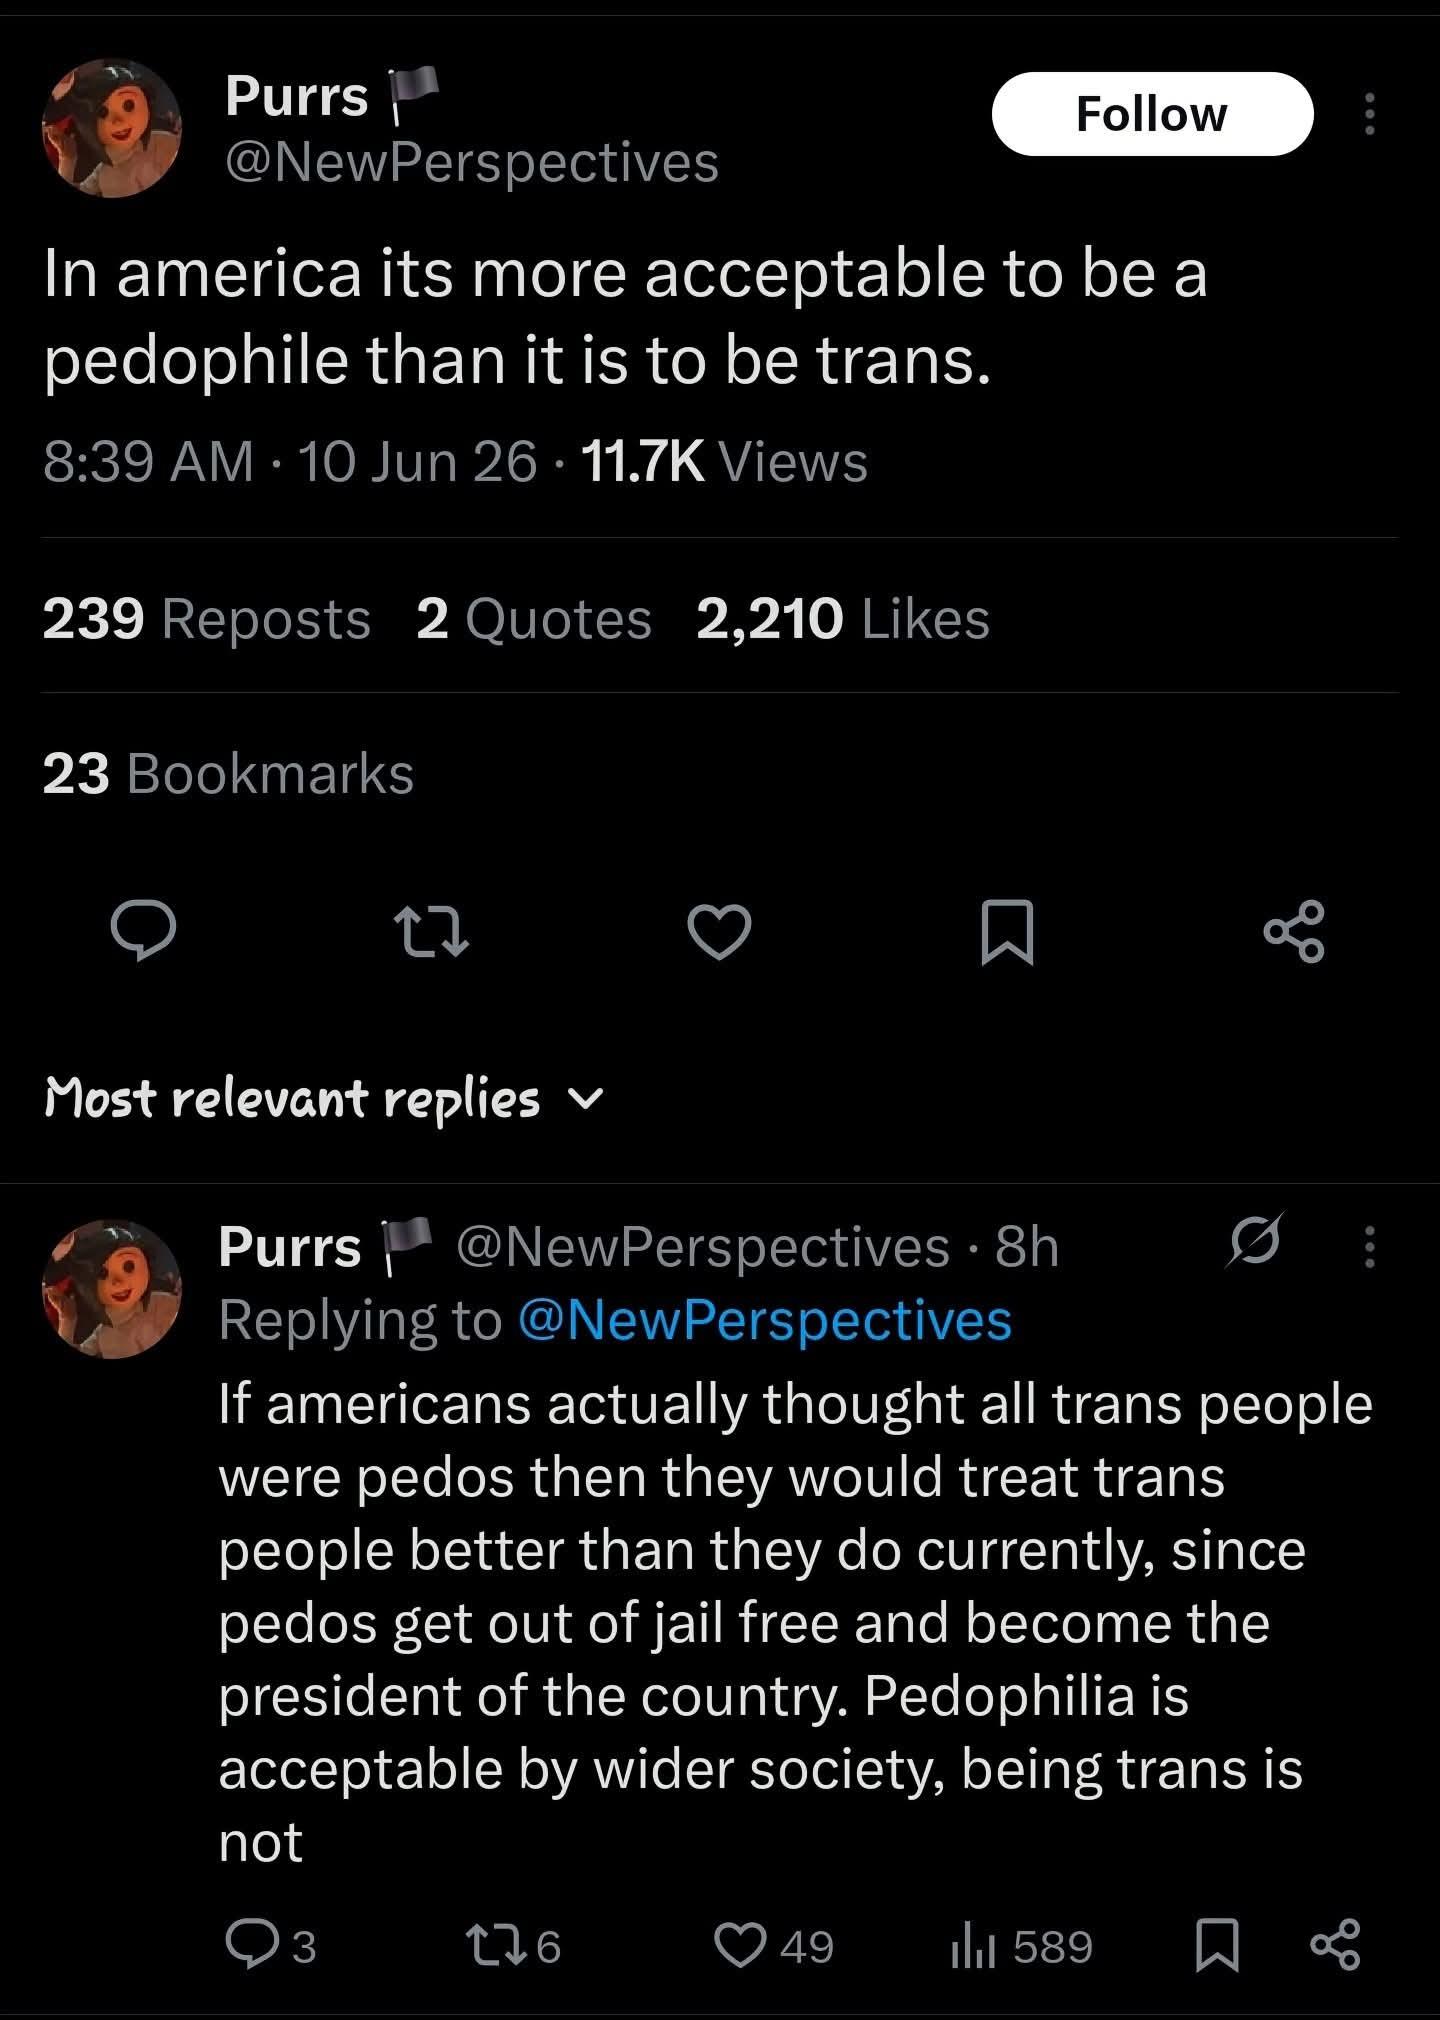
Task: Bookmark the main post
Action: [x=1007, y=932]
